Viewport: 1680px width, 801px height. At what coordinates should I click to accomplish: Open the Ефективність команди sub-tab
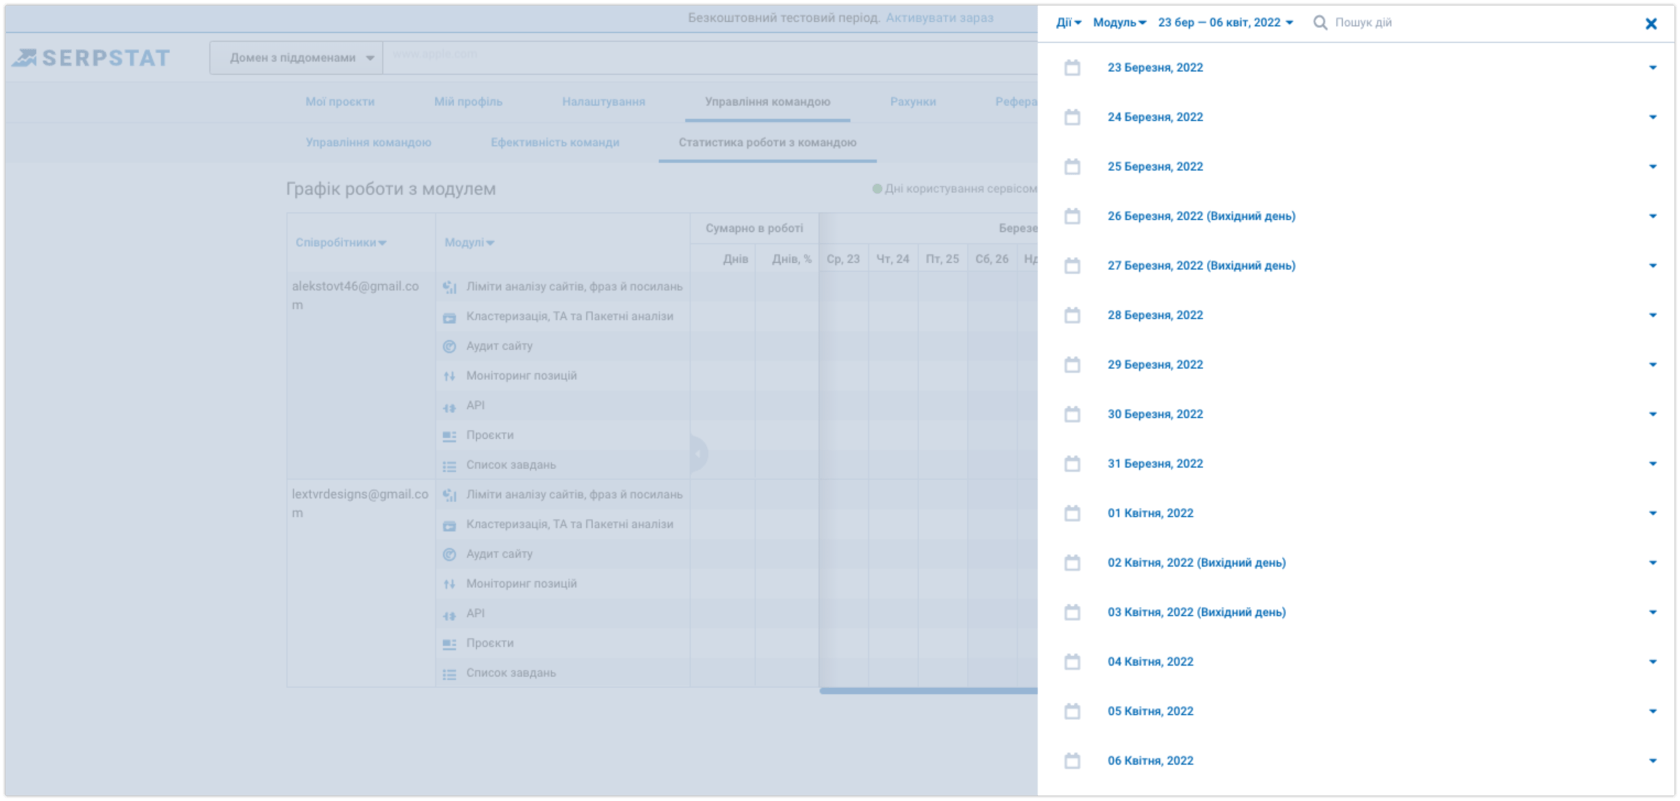tap(555, 143)
